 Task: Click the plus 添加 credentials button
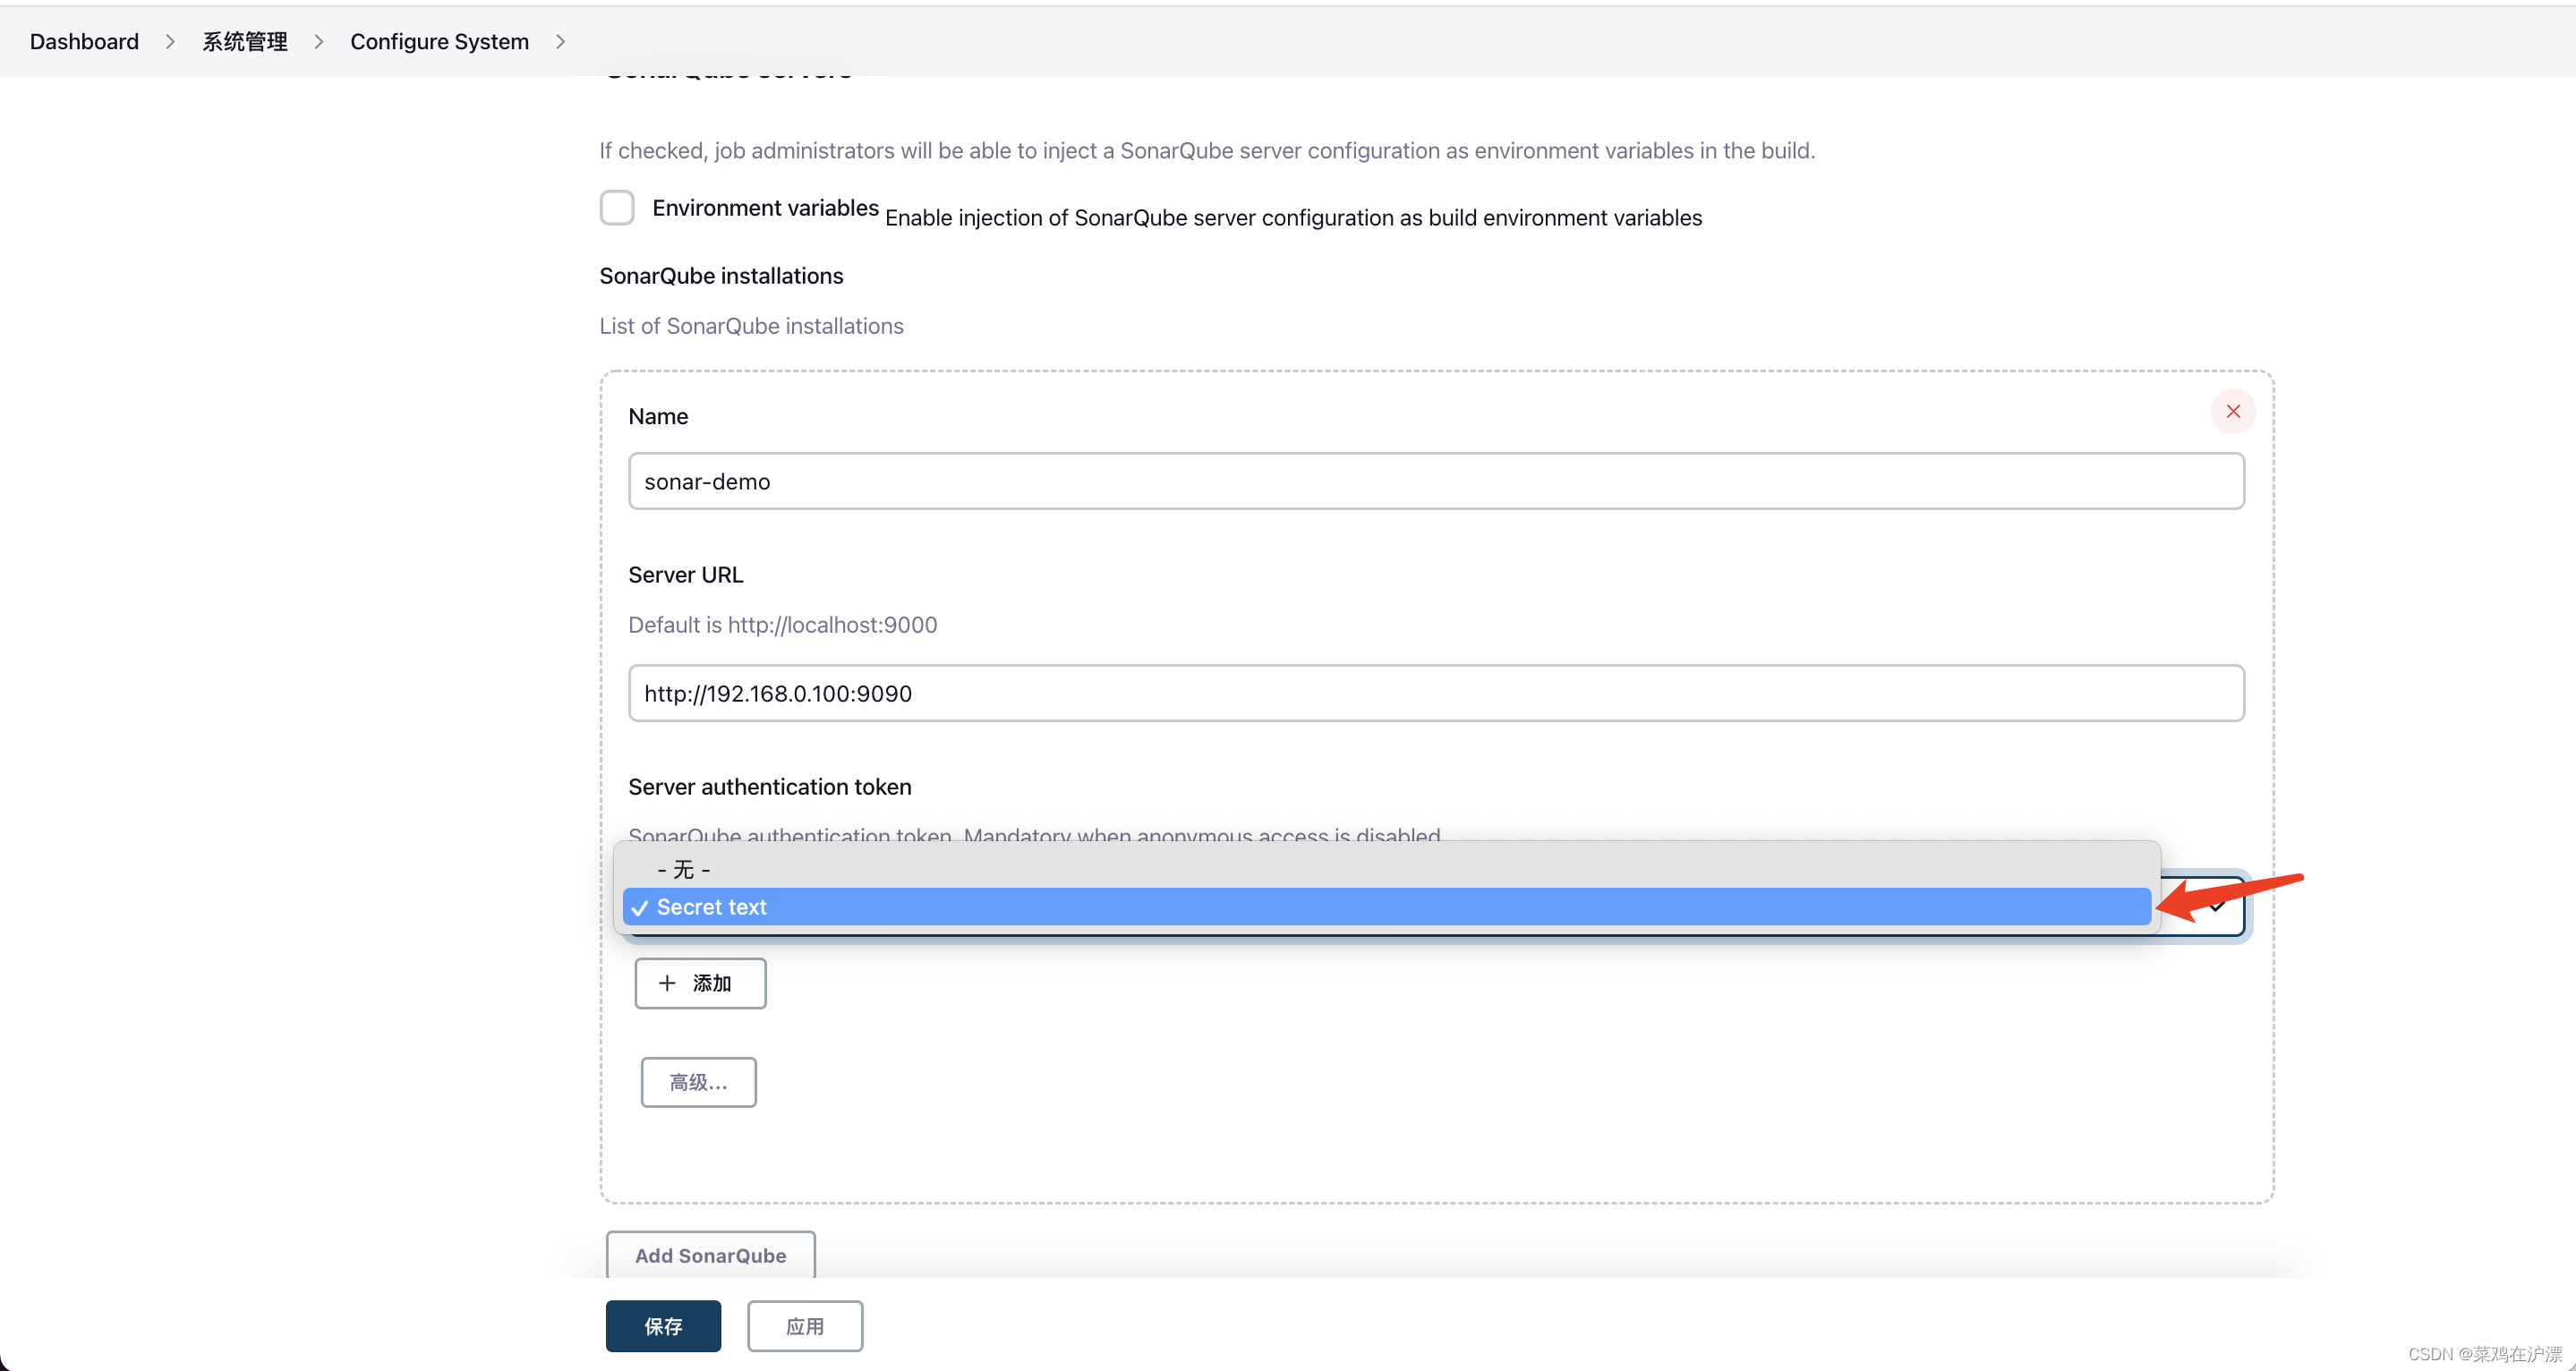699,983
